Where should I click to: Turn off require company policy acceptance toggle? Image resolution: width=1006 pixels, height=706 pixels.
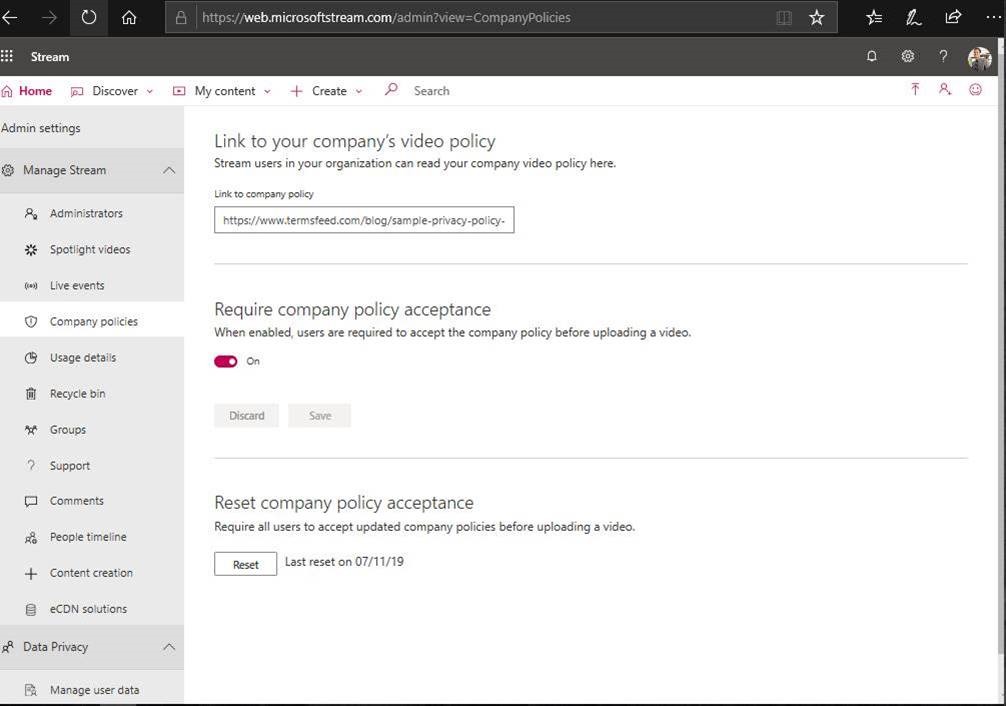226,361
